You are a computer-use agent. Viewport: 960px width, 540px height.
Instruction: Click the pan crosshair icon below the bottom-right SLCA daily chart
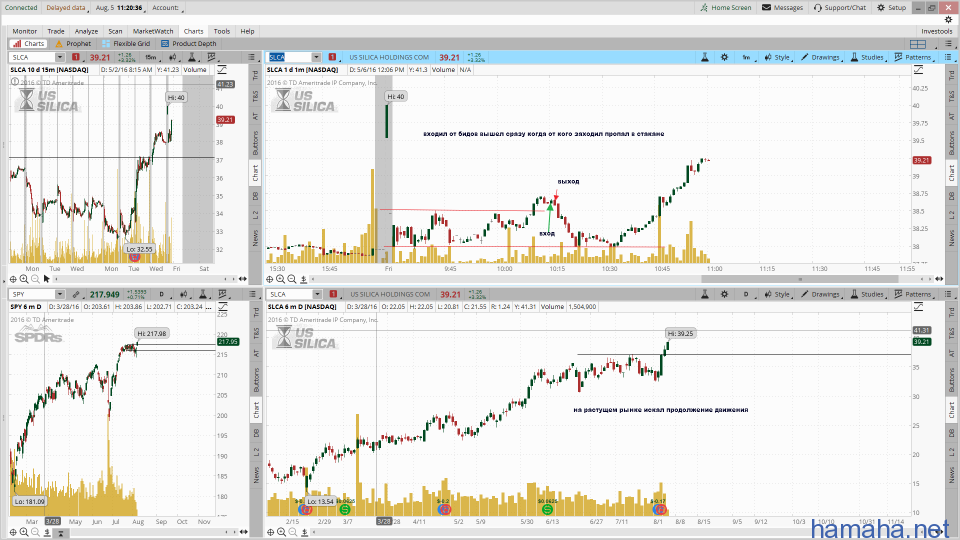(x=270, y=532)
